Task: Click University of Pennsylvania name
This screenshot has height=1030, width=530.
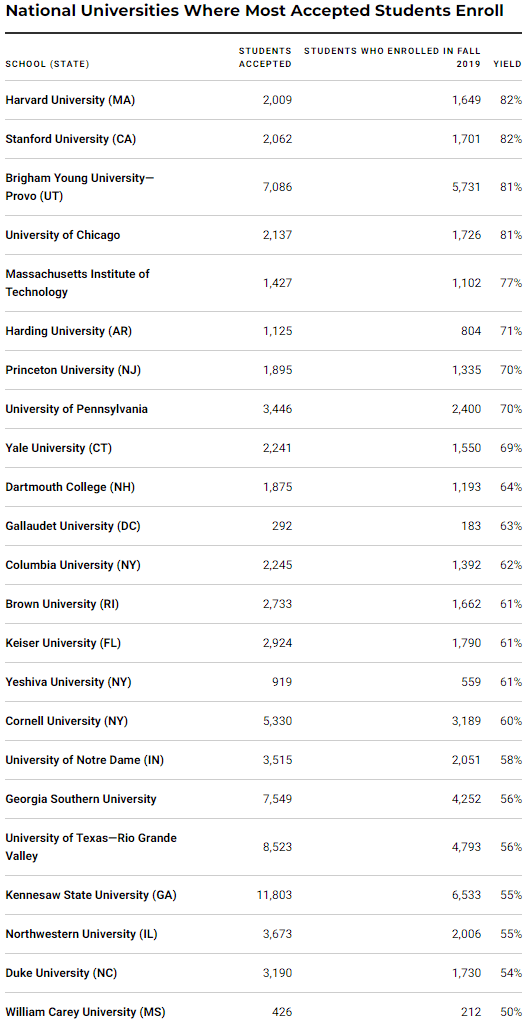Action: pyautogui.click(x=77, y=409)
